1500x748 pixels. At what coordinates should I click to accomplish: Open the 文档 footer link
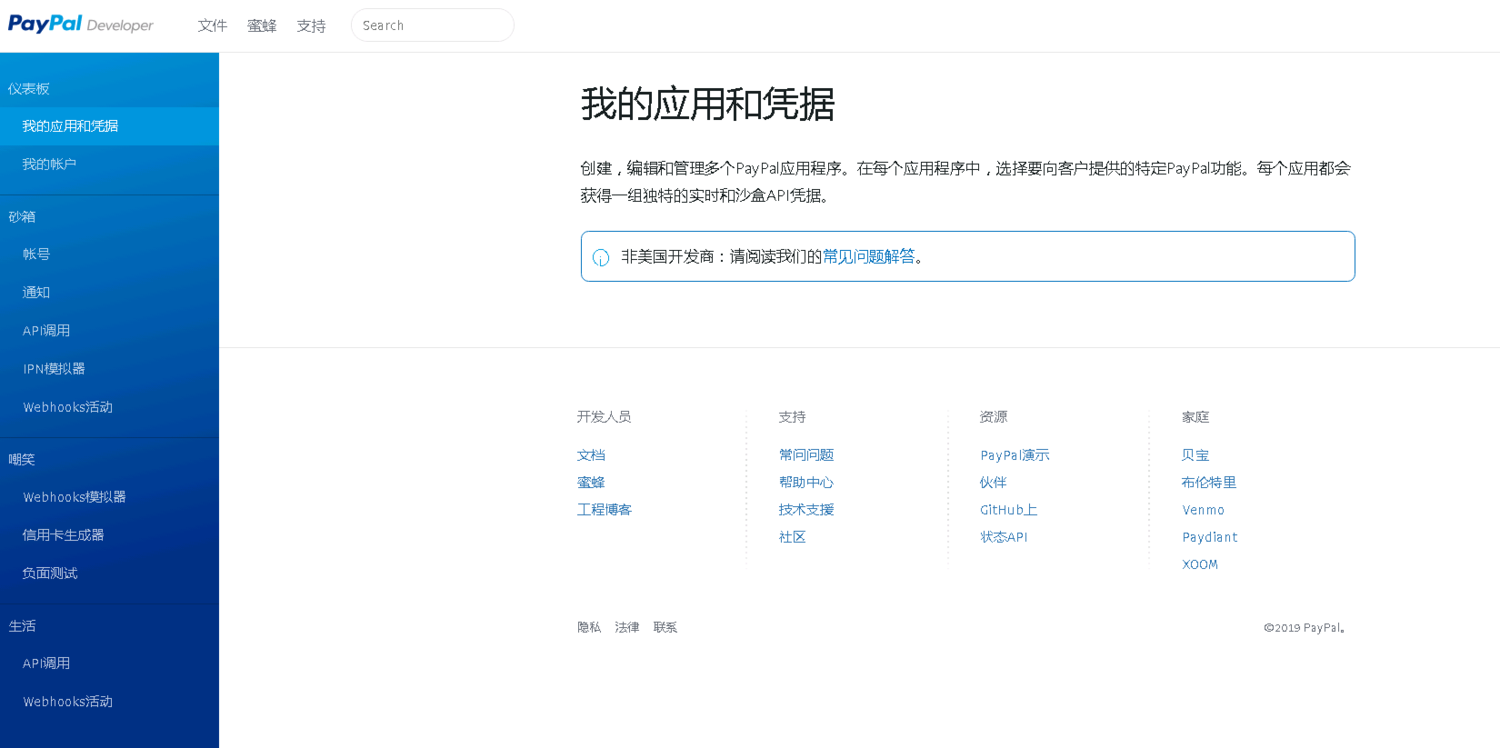tap(591, 455)
